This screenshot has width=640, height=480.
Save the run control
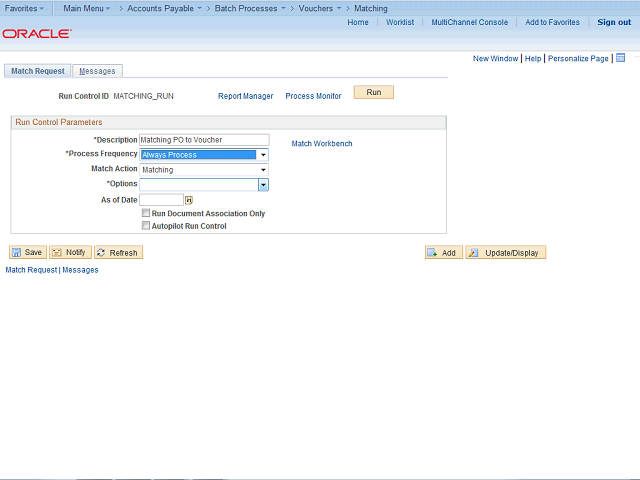pos(28,252)
